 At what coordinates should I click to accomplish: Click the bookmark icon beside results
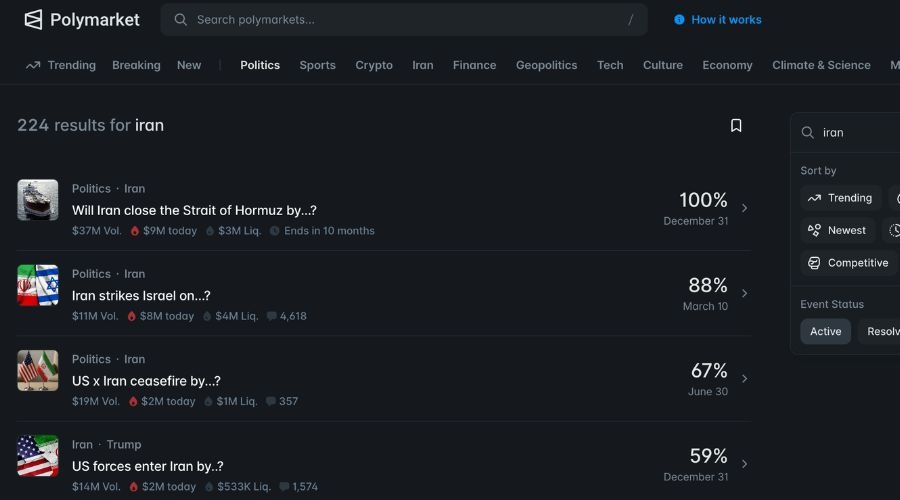pos(736,125)
